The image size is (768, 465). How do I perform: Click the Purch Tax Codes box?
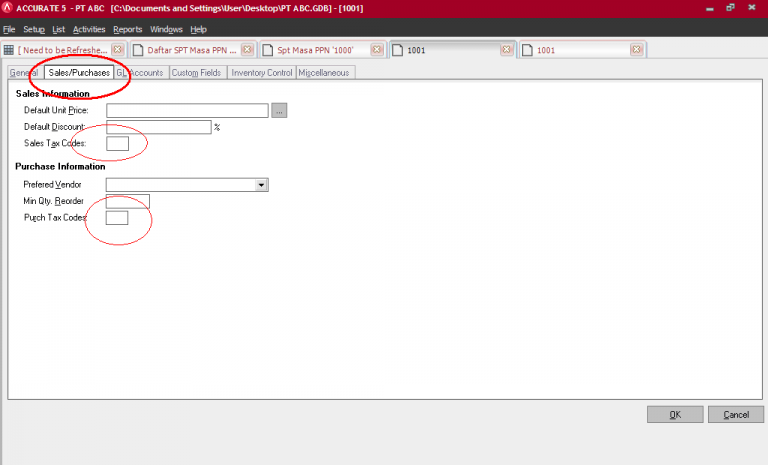(117, 218)
